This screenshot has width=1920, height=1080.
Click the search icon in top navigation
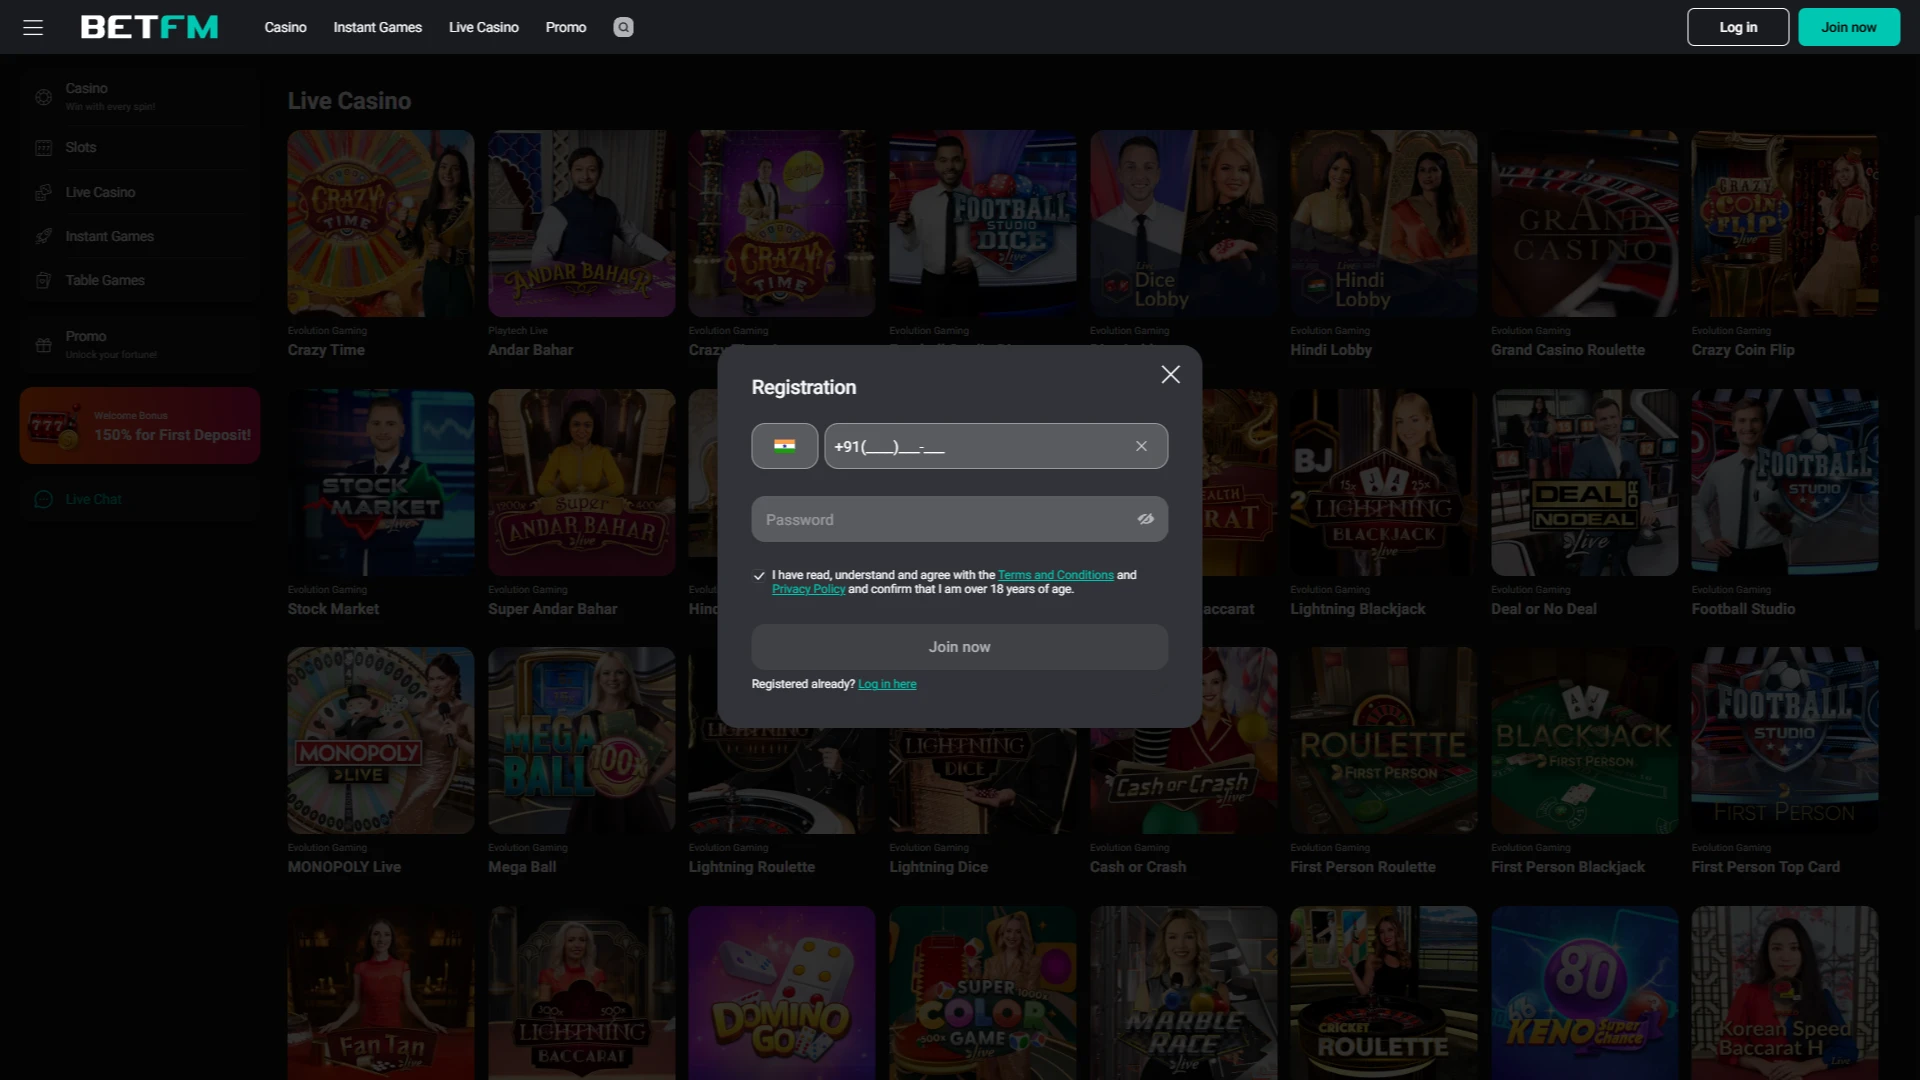pyautogui.click(x=623, y=27)
